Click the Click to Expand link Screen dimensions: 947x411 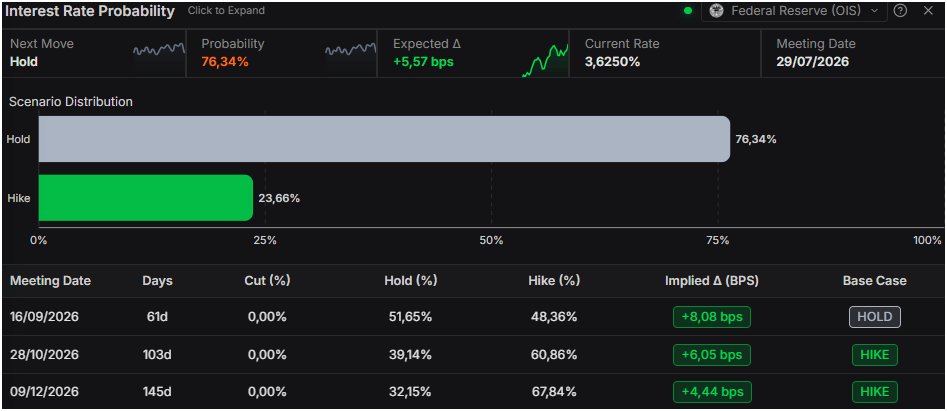coord(226,10)
